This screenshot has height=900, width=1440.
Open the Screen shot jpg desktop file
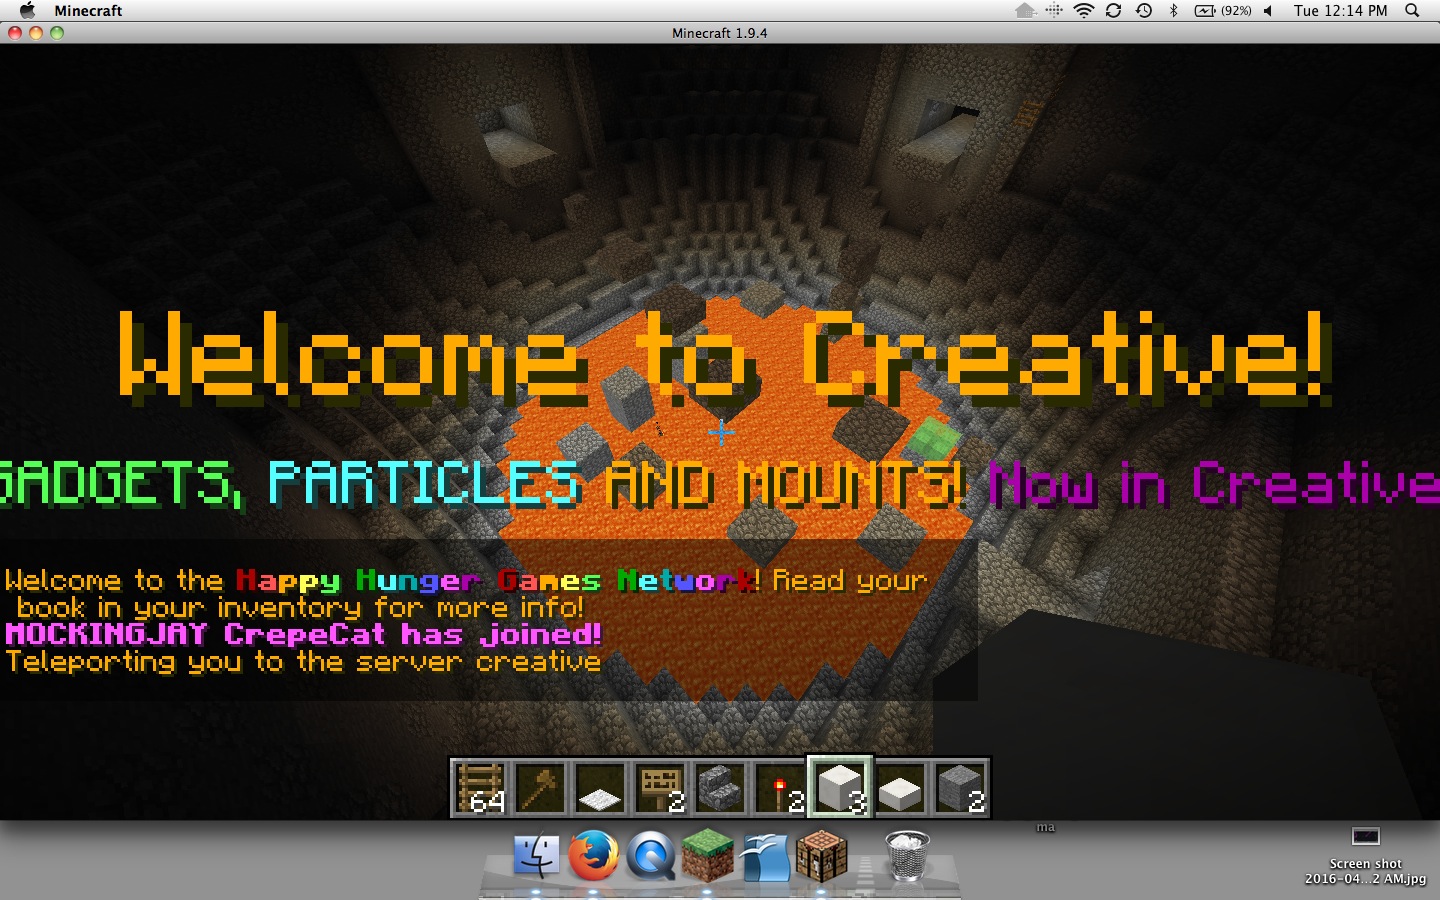click(x=1365, y=855)
